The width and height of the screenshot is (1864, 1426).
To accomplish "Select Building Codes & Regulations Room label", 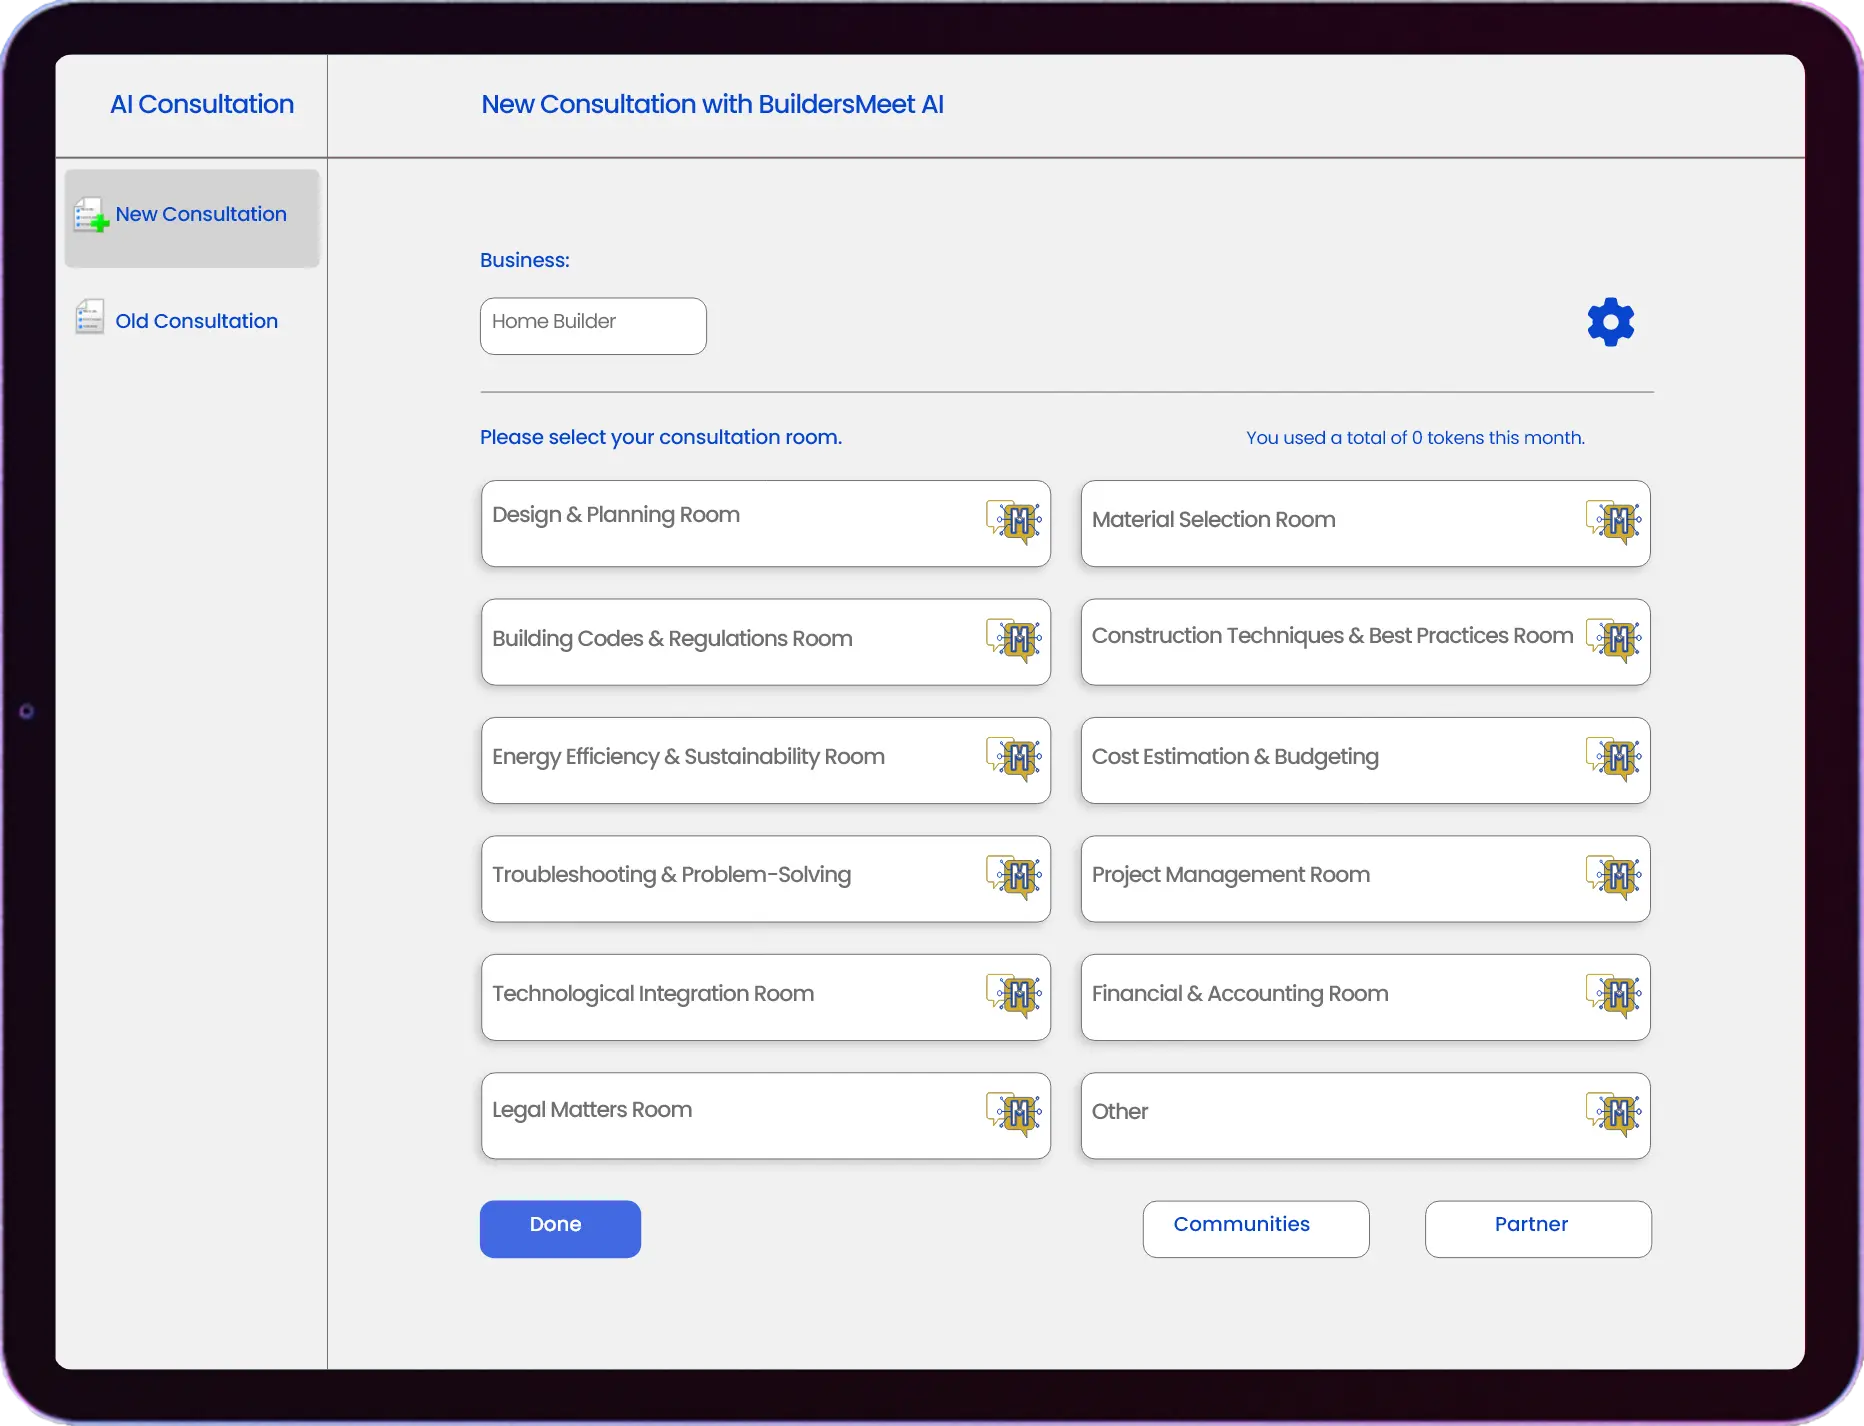I will (x=672, y=639).
